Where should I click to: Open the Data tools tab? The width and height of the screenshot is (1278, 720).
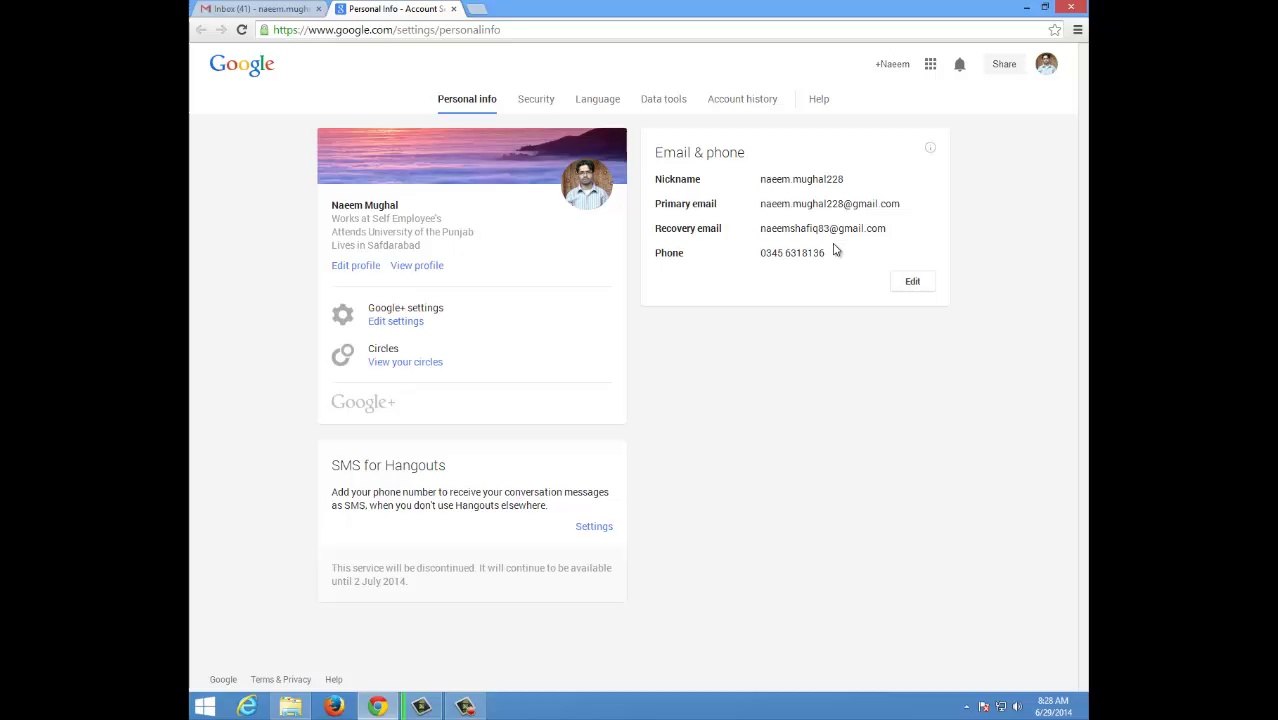point(663,99)
